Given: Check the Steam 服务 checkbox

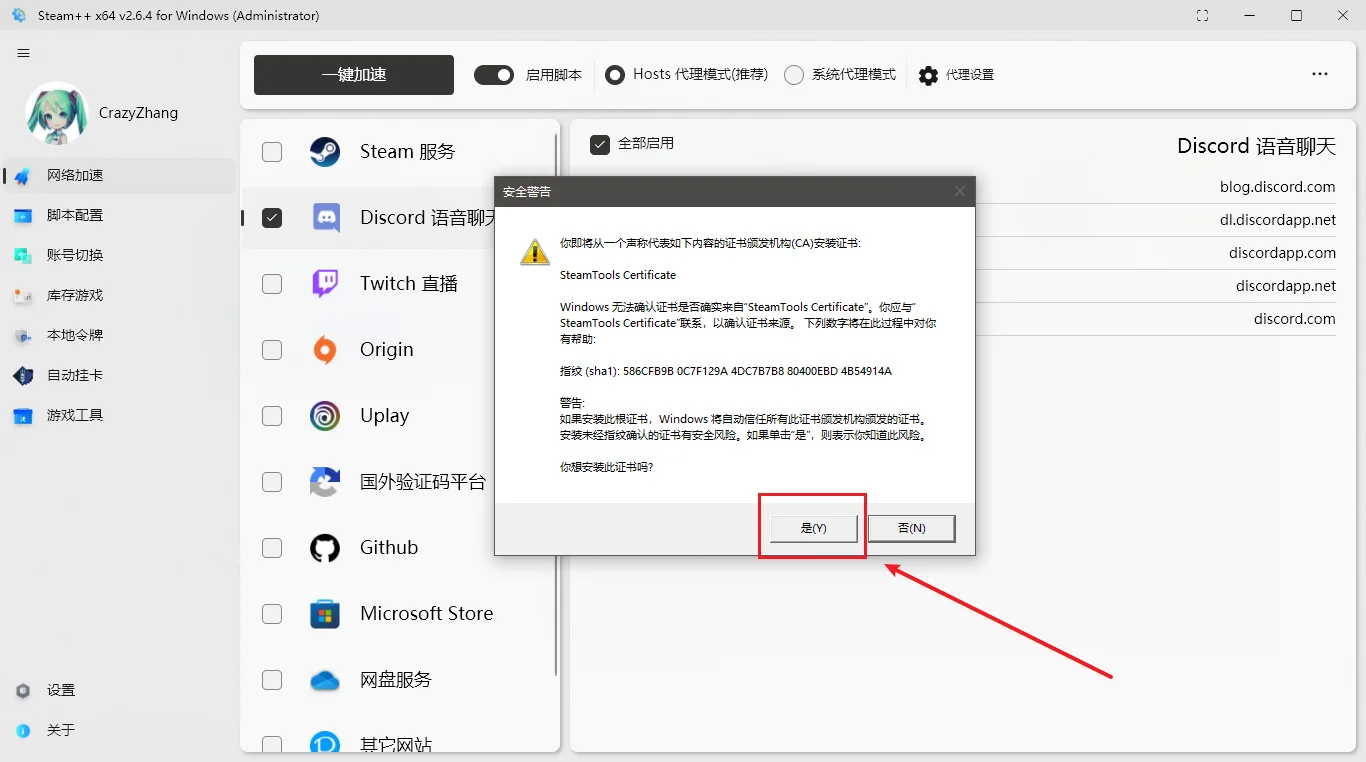Looking at the screenshot, I should pyautogui.click(x=272, y=152).
